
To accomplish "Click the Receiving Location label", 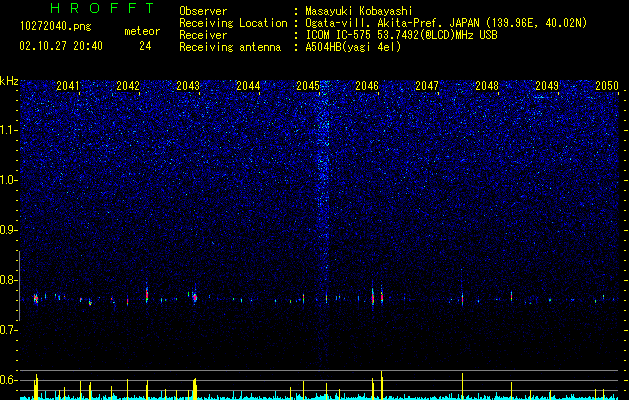I will (x=233, y=23).
